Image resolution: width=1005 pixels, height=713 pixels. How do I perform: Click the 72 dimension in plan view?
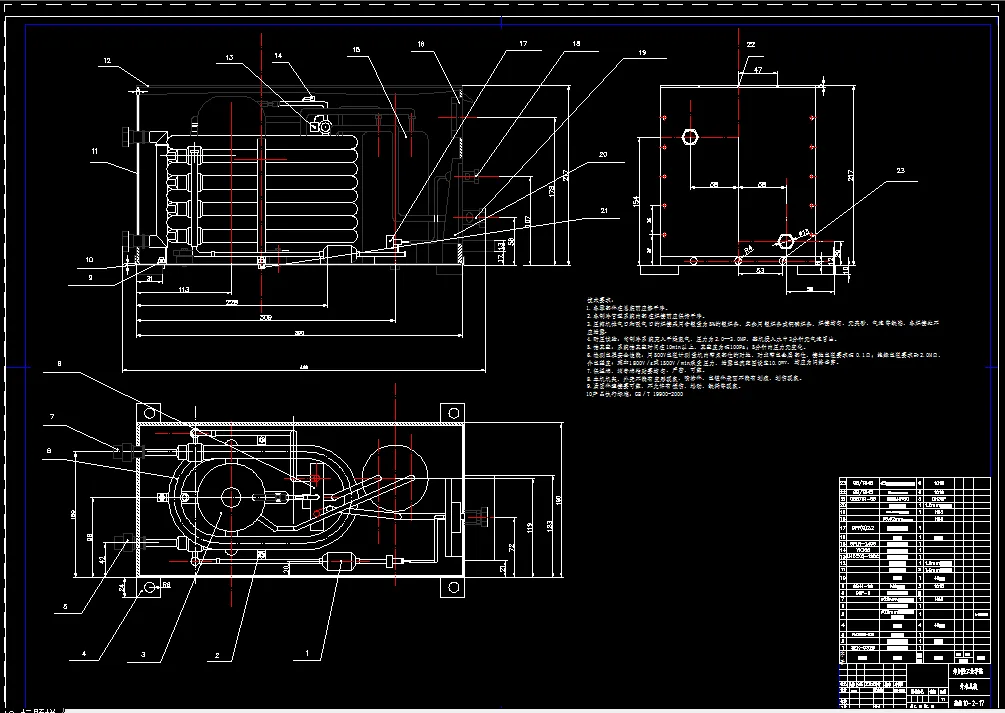click(x=511, y=547)
